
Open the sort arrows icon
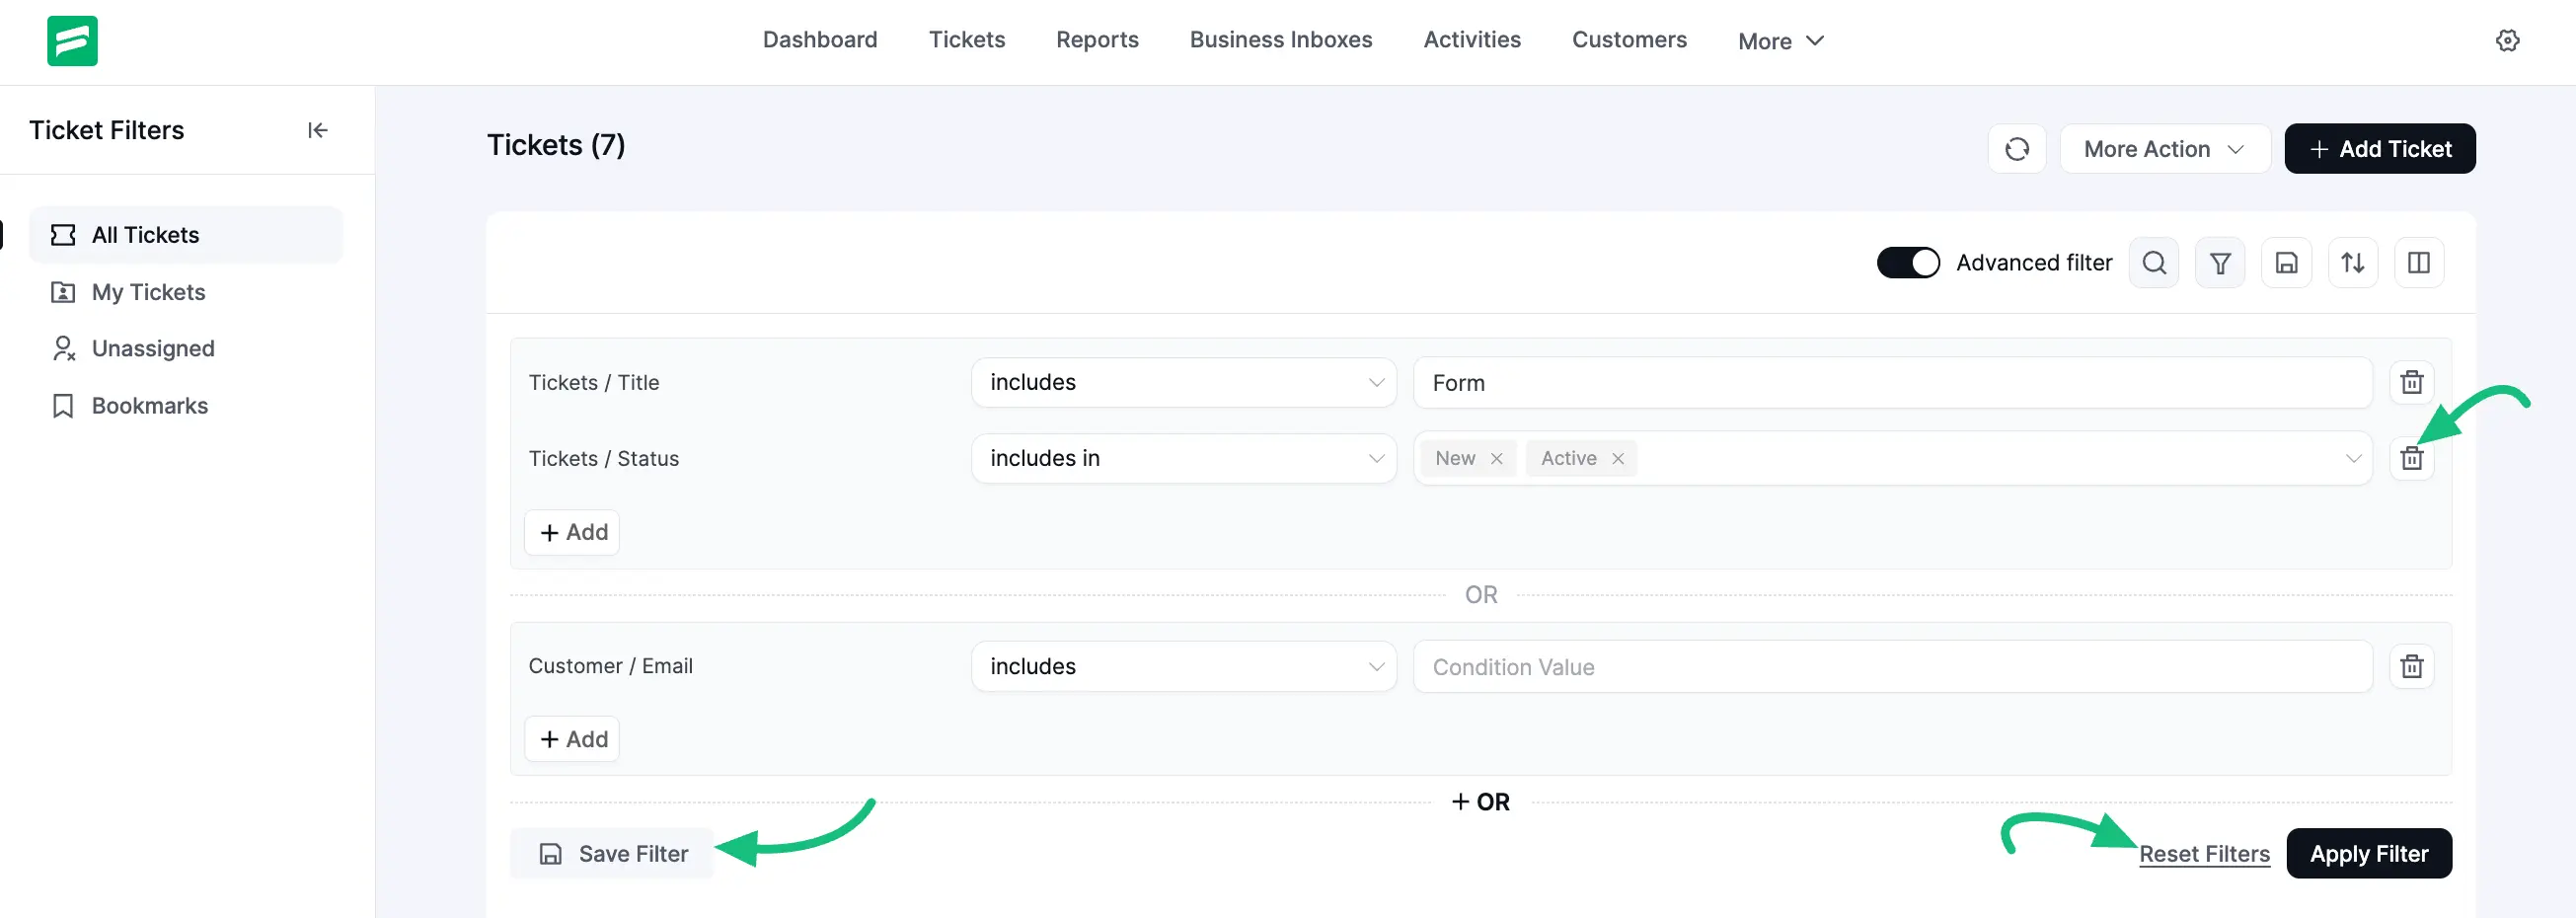(x=2352, y=263)
